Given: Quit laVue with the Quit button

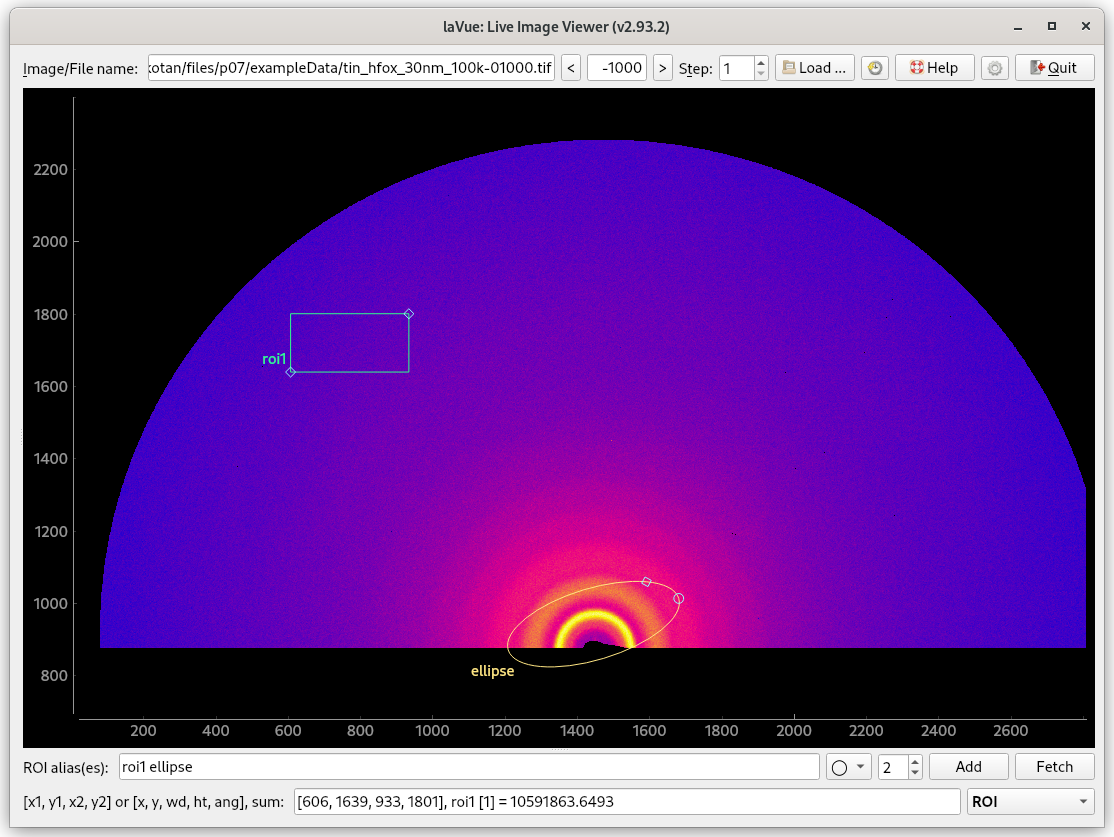Looking at the screenshot, I should point(1054,68).
